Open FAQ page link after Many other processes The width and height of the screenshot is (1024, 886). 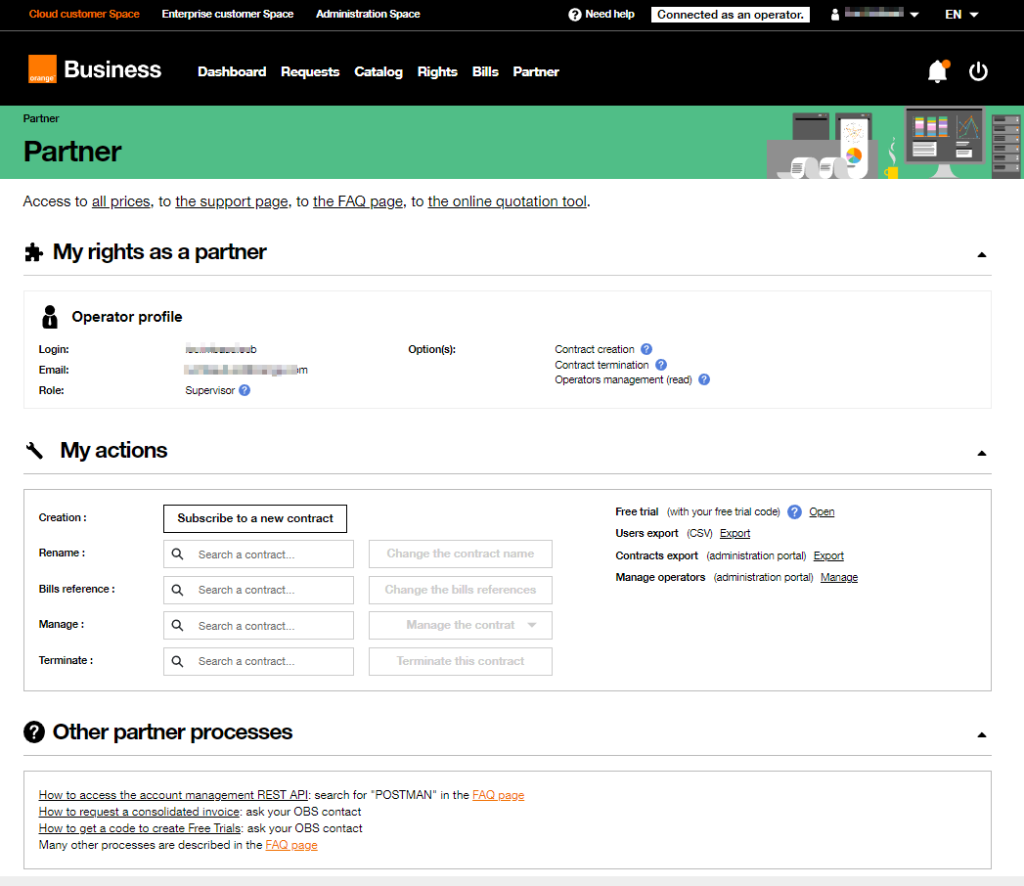pyautogui.click(x=291, y=845)
